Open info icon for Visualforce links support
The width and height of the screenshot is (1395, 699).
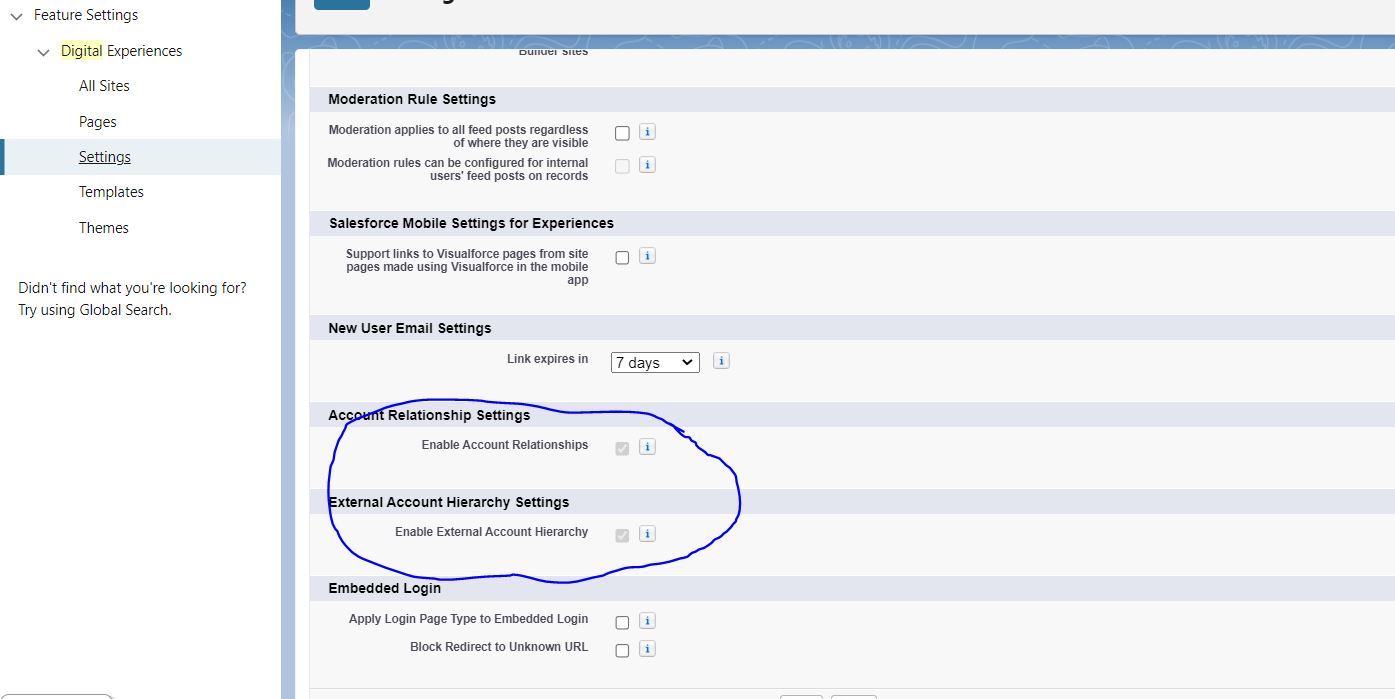(647, 256)
